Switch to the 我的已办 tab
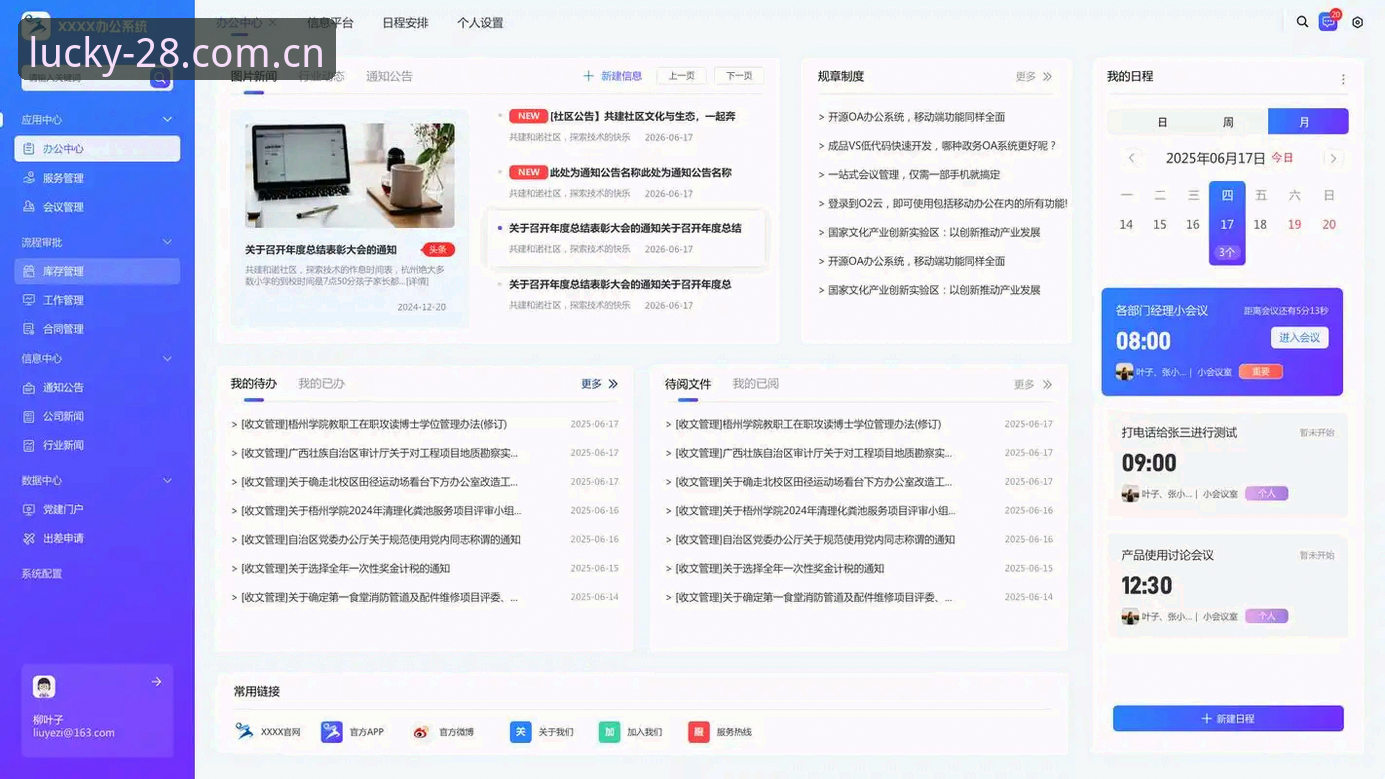 [321, 384]
